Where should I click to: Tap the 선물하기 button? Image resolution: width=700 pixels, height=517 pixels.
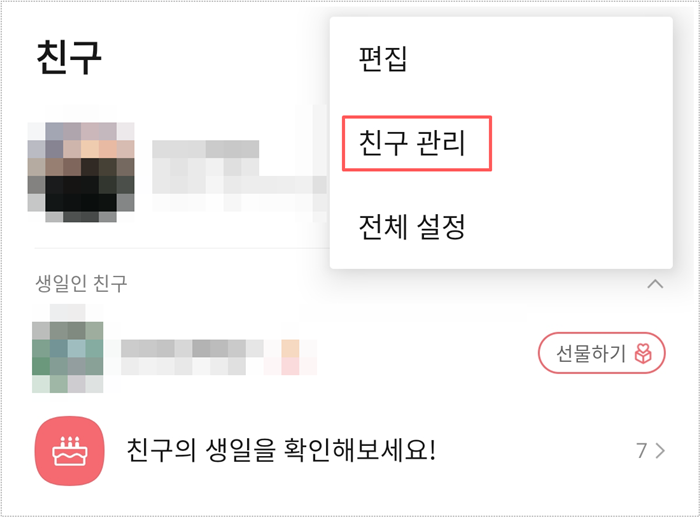pos(601,353)
